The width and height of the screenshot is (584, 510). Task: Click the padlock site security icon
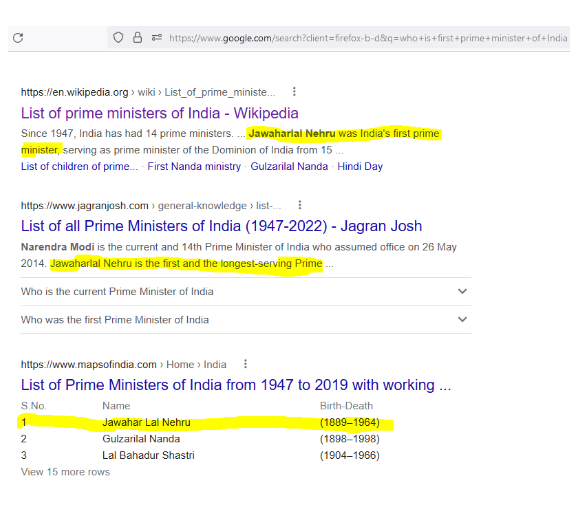pos(137,38)
